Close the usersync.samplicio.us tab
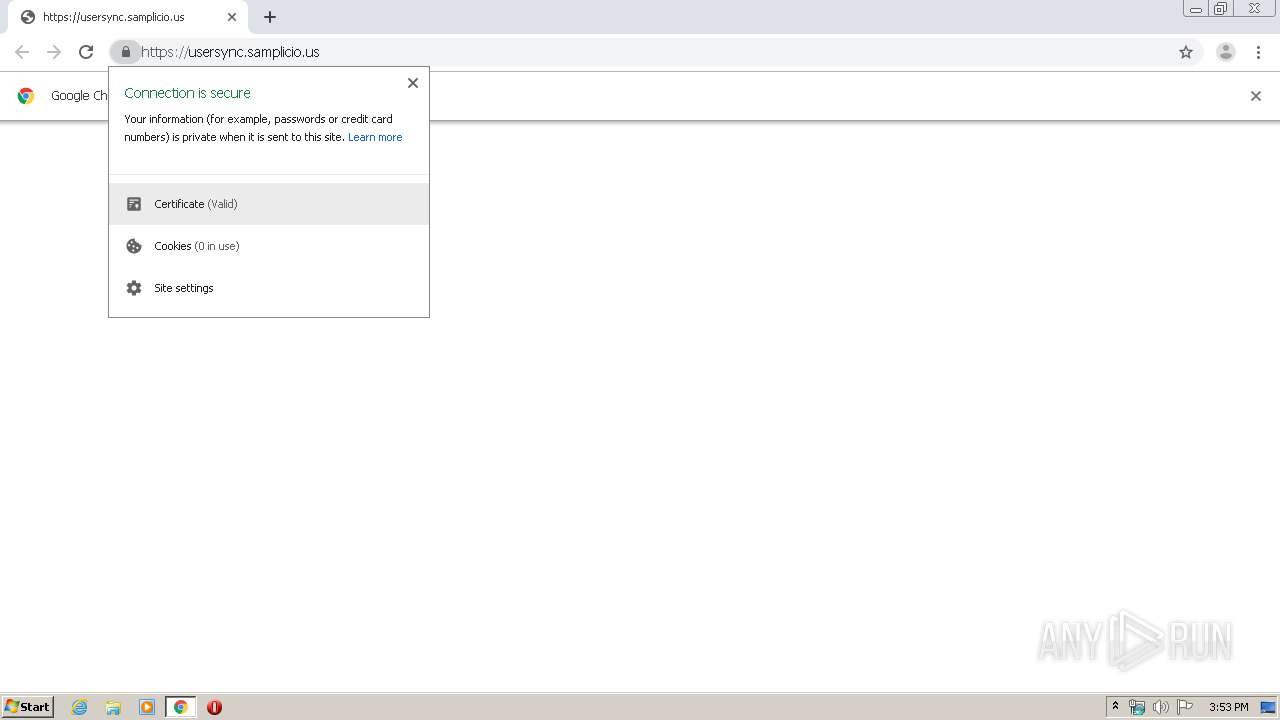 (231, 17)
